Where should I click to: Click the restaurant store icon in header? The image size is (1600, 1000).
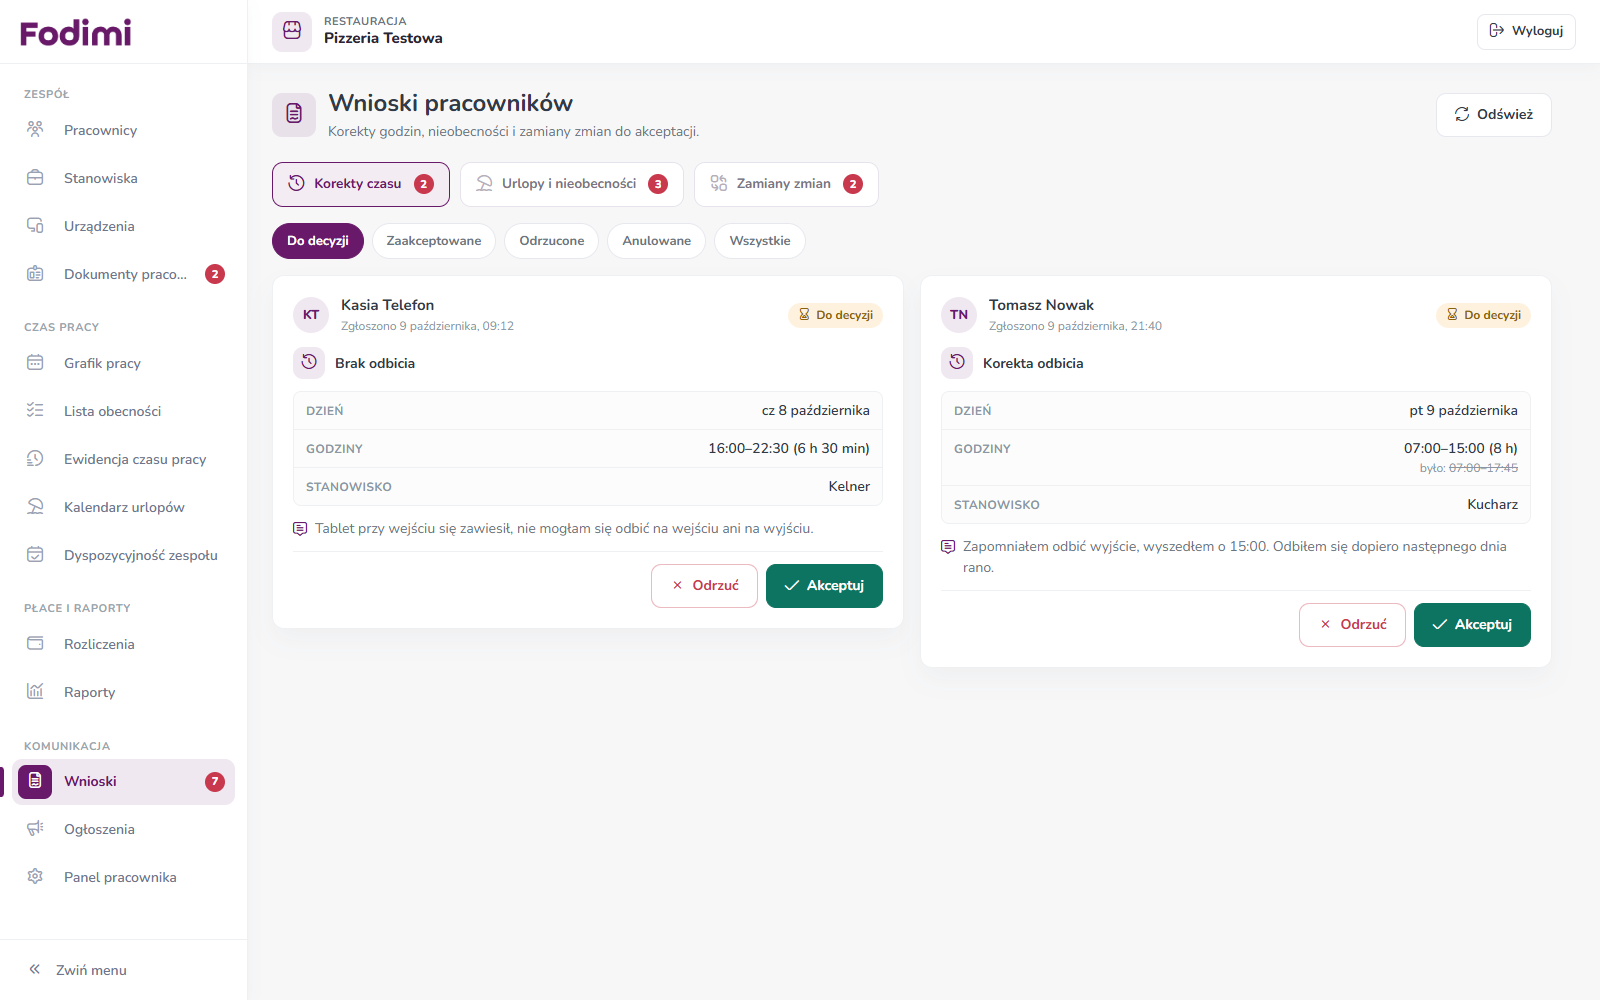pyautogui.click(x=292, y=31)
